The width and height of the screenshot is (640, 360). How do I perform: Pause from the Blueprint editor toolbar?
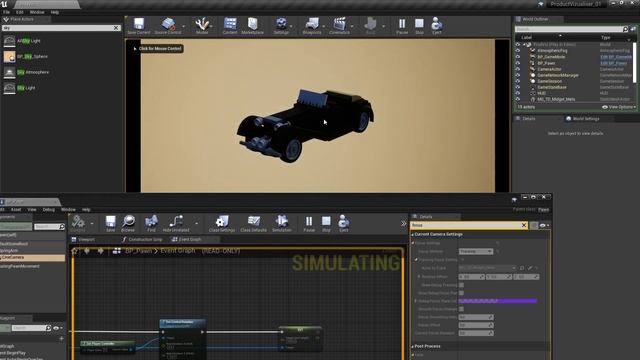coord(309,223)
